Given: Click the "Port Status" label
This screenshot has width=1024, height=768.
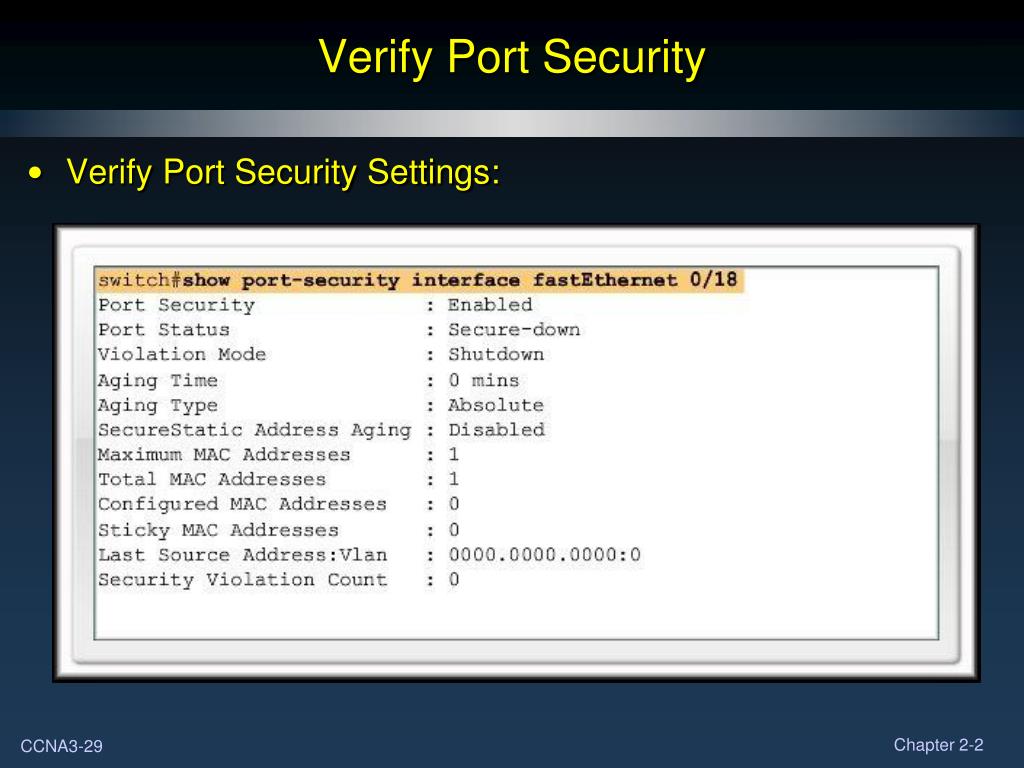Looking at the screenshot, I should coord(164,330).
